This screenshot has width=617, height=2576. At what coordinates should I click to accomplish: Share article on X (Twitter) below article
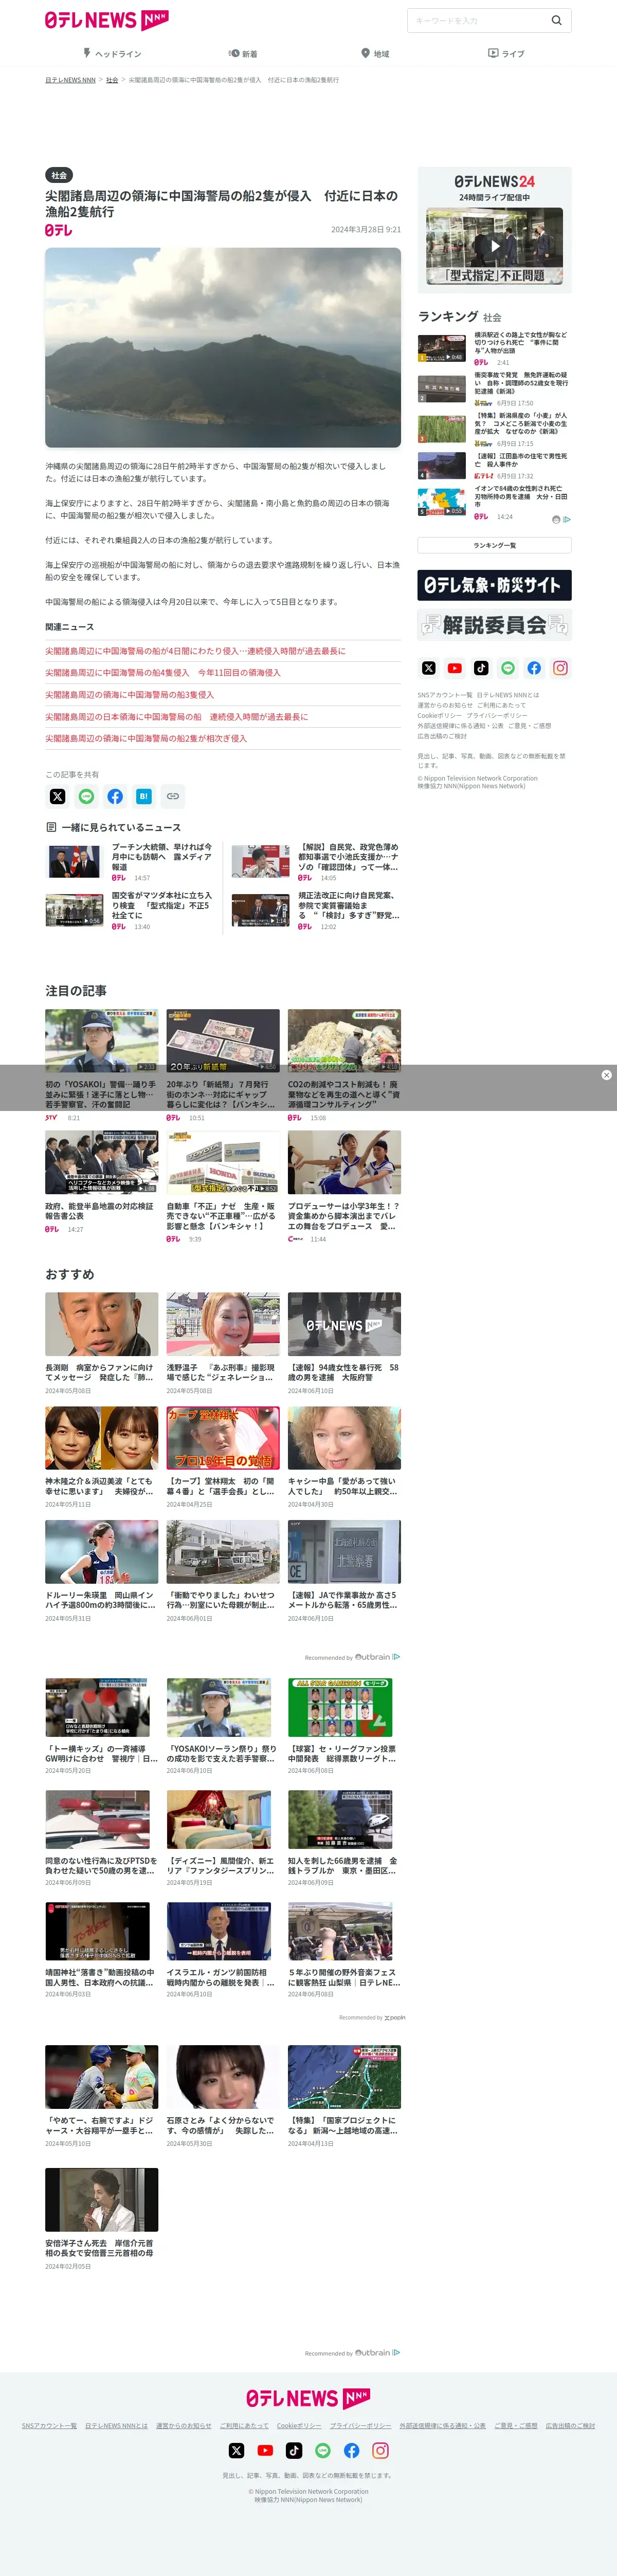pyautogui.click(x=57, y=796)
